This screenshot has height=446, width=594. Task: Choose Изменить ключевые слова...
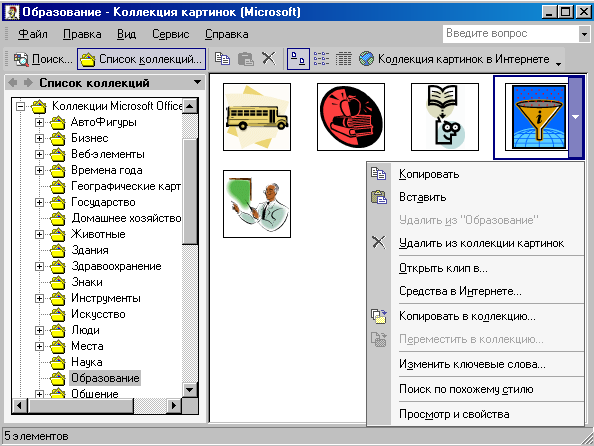pyautogui.click(x=475, y=364)
